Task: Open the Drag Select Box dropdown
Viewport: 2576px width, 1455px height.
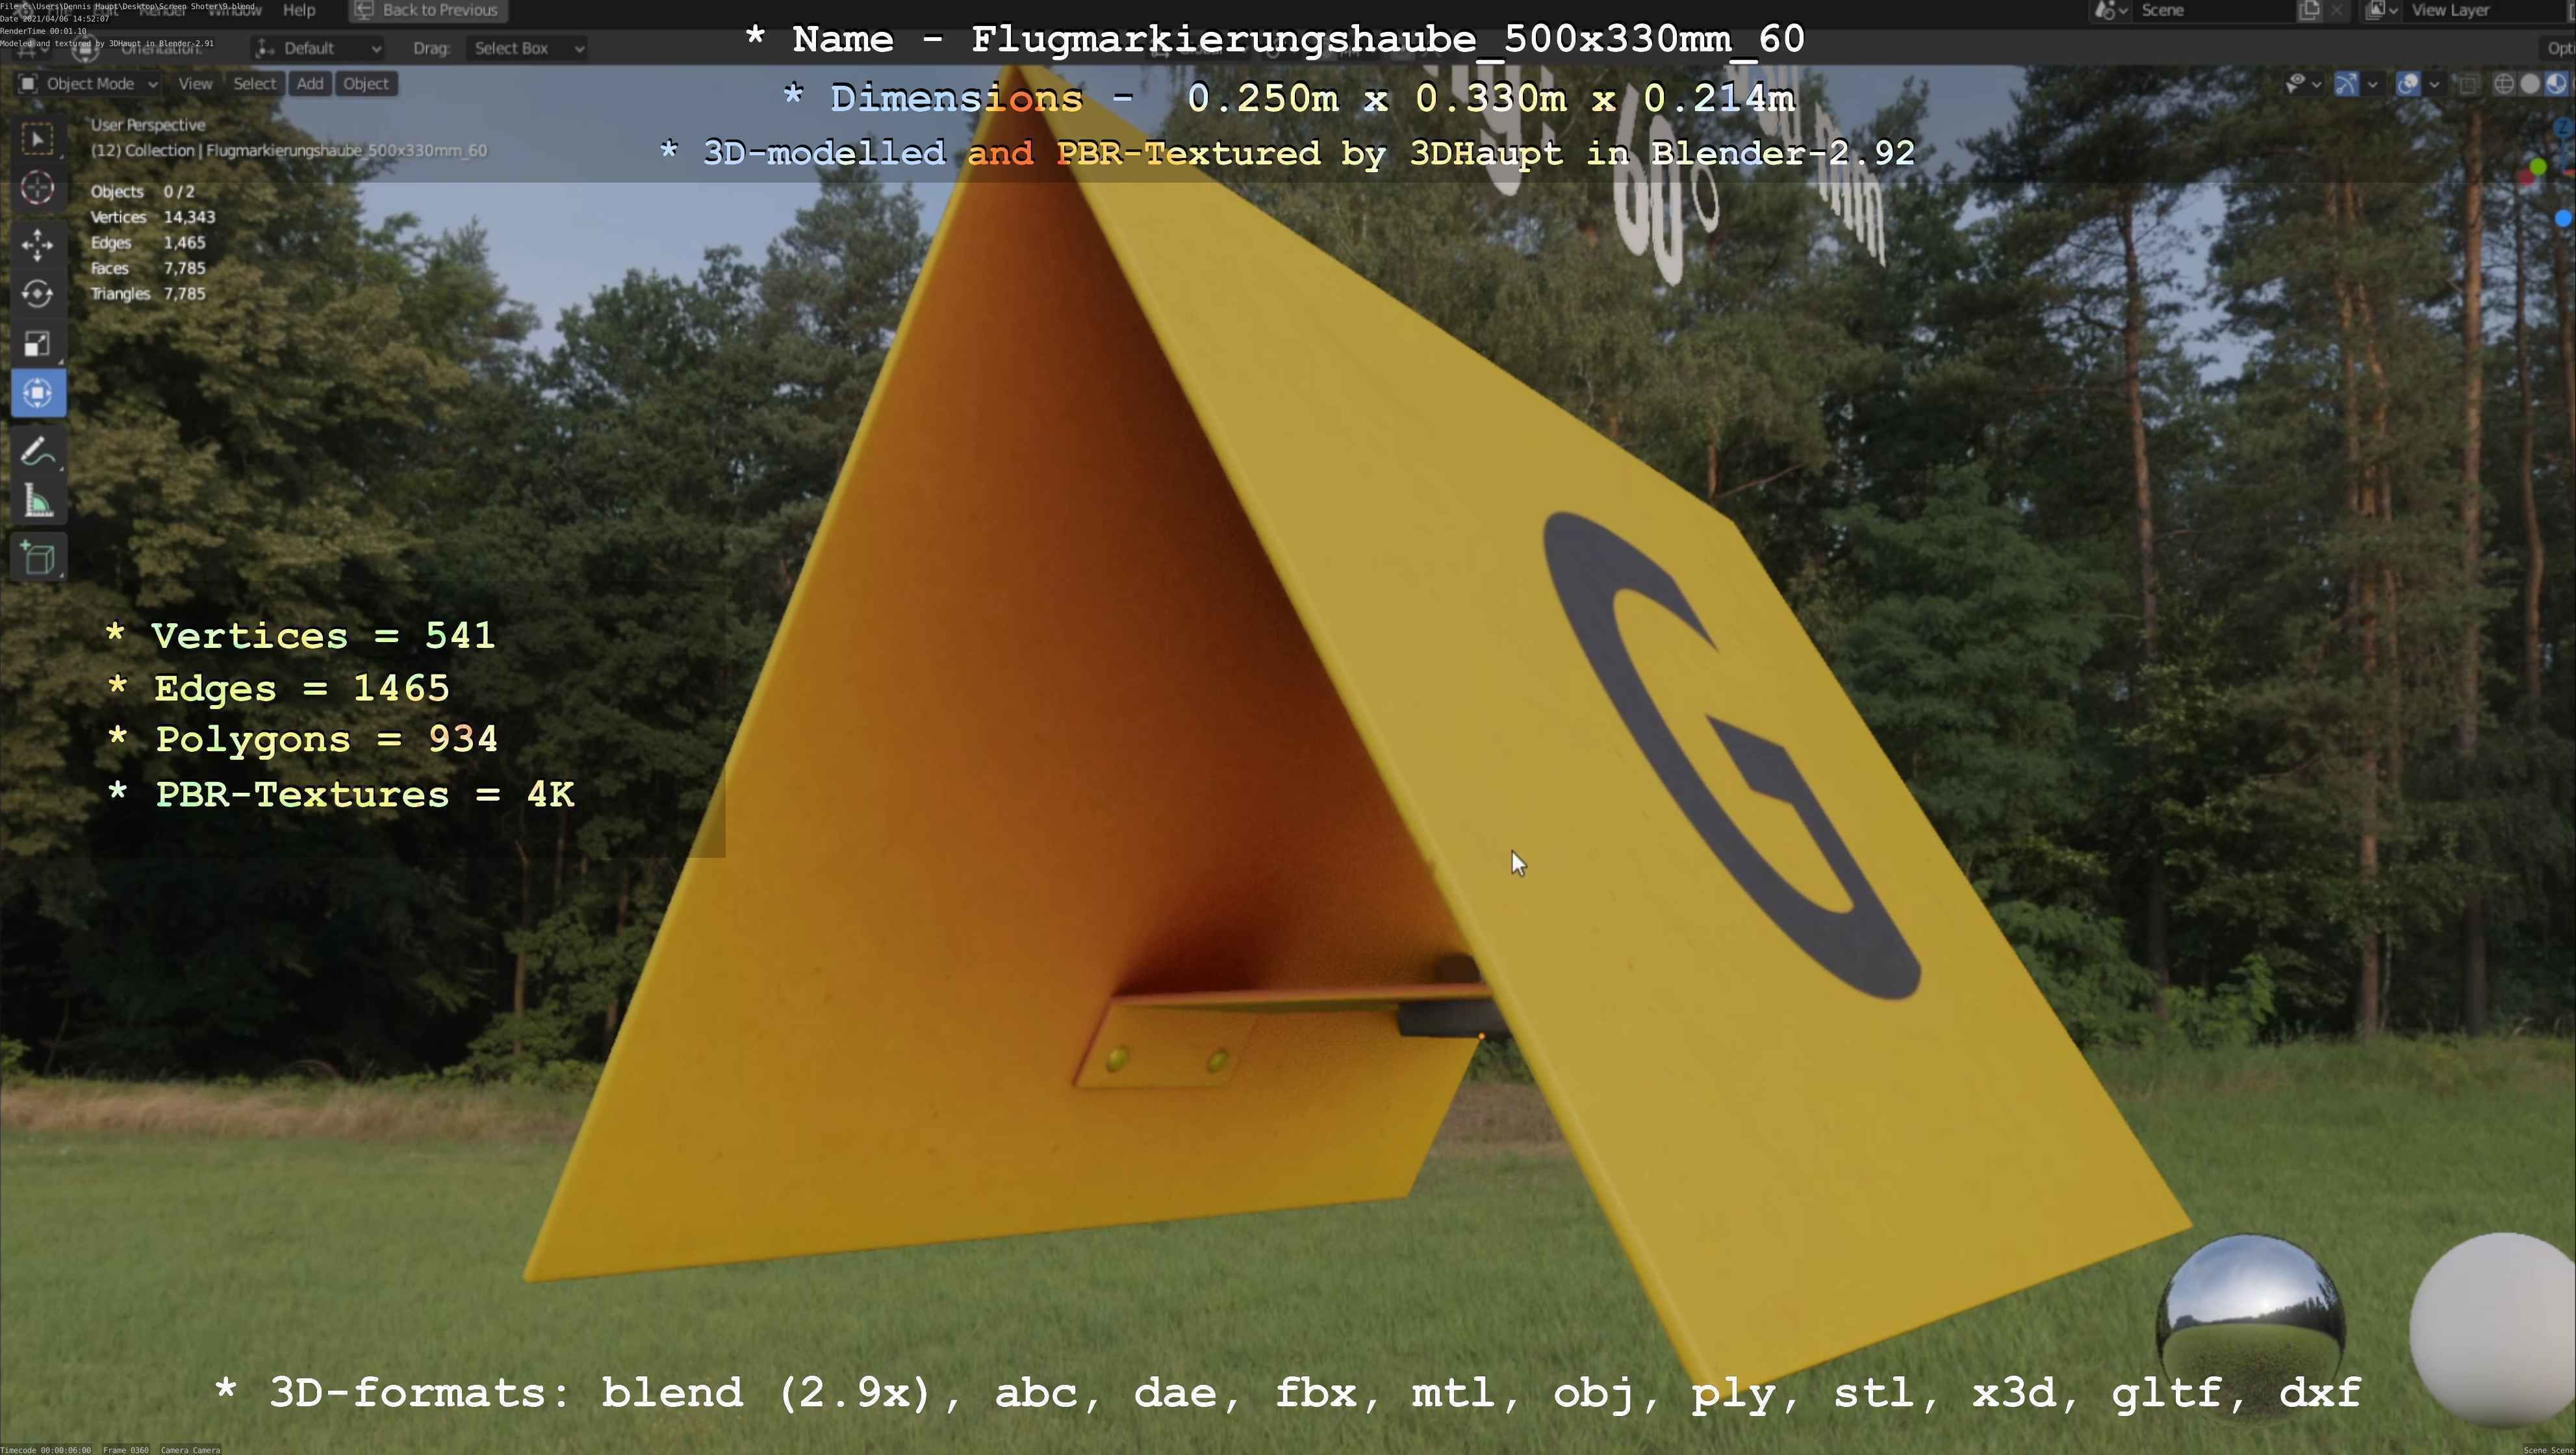Action: [527, 48]
